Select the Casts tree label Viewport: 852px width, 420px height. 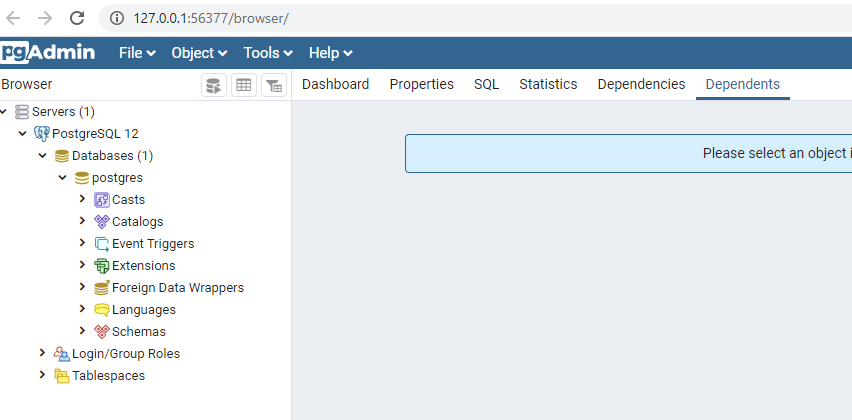click(129, 200)
